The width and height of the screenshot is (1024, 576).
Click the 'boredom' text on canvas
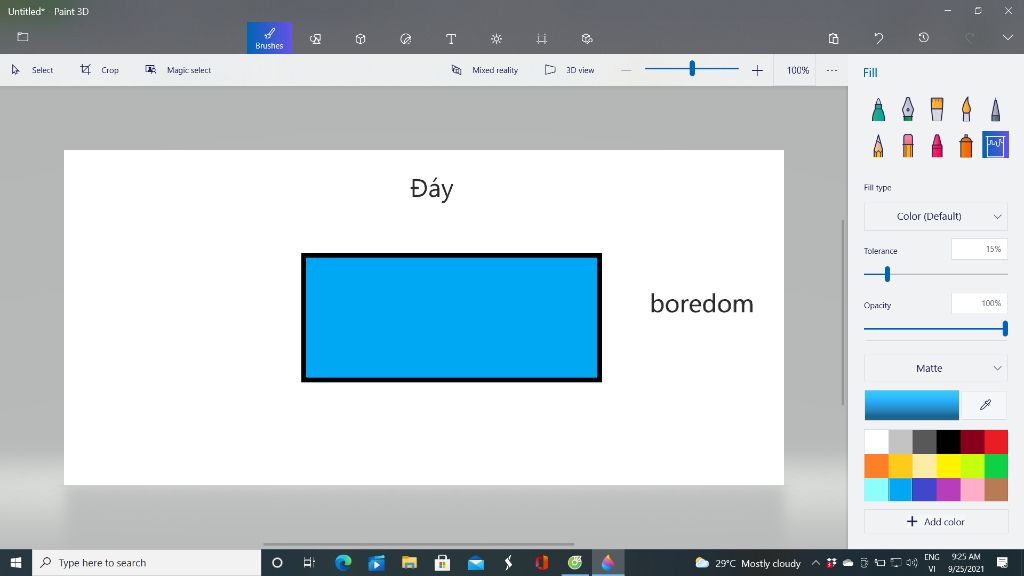pos(702,304)
